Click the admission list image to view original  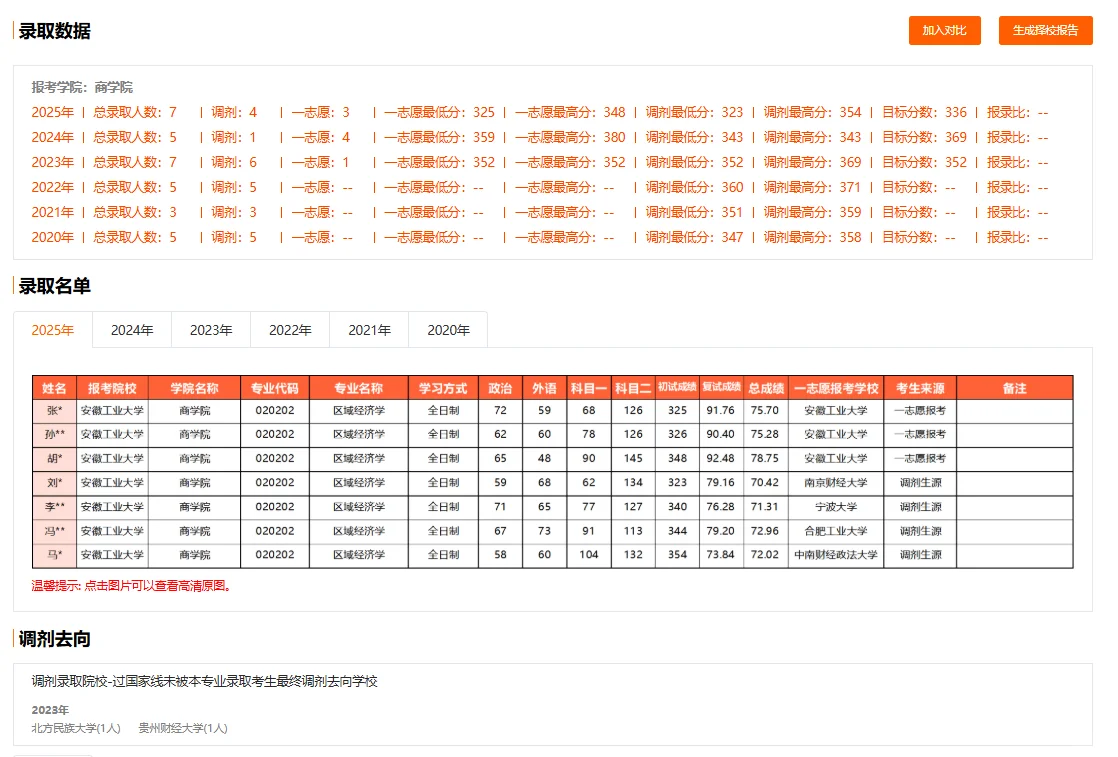[x=550, y=470]
